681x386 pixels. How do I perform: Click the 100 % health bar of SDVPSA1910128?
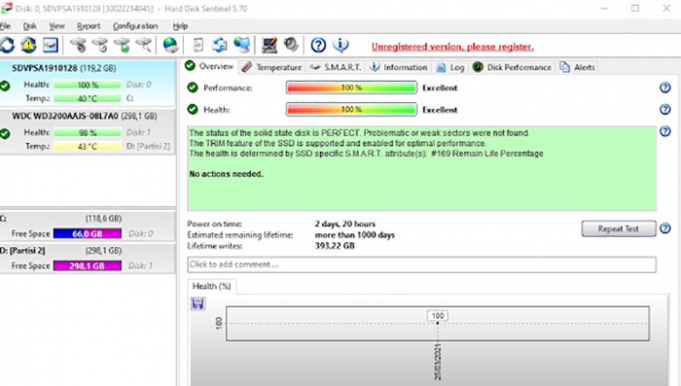pos(87,85)
